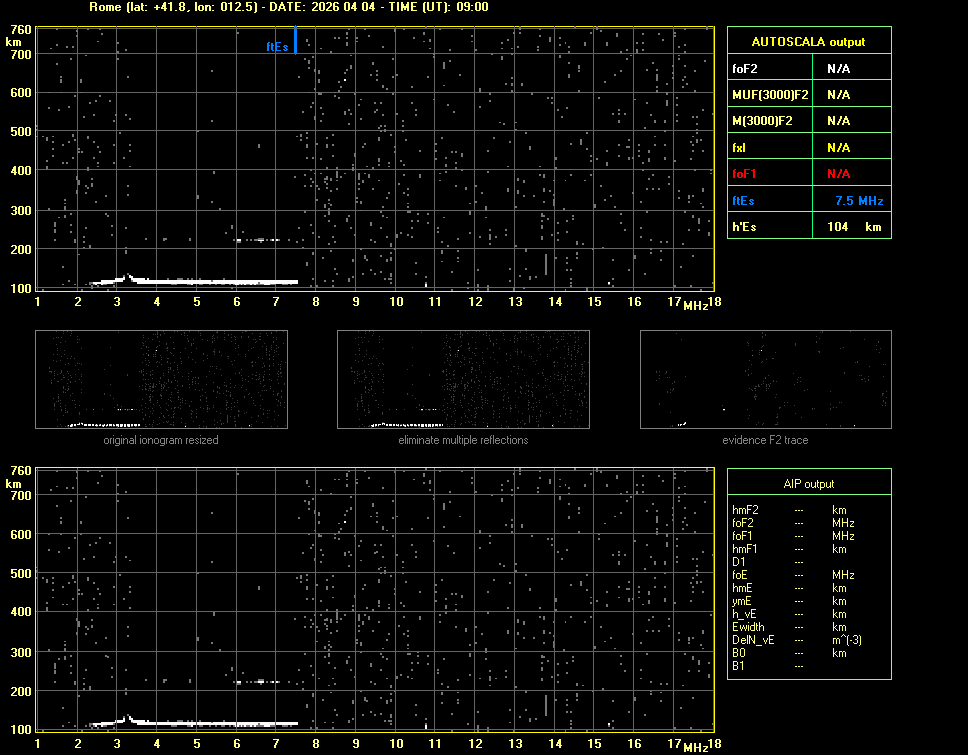Select the yellow fxI row label
This screenshot has width=968, height=755.
(740, 148)
